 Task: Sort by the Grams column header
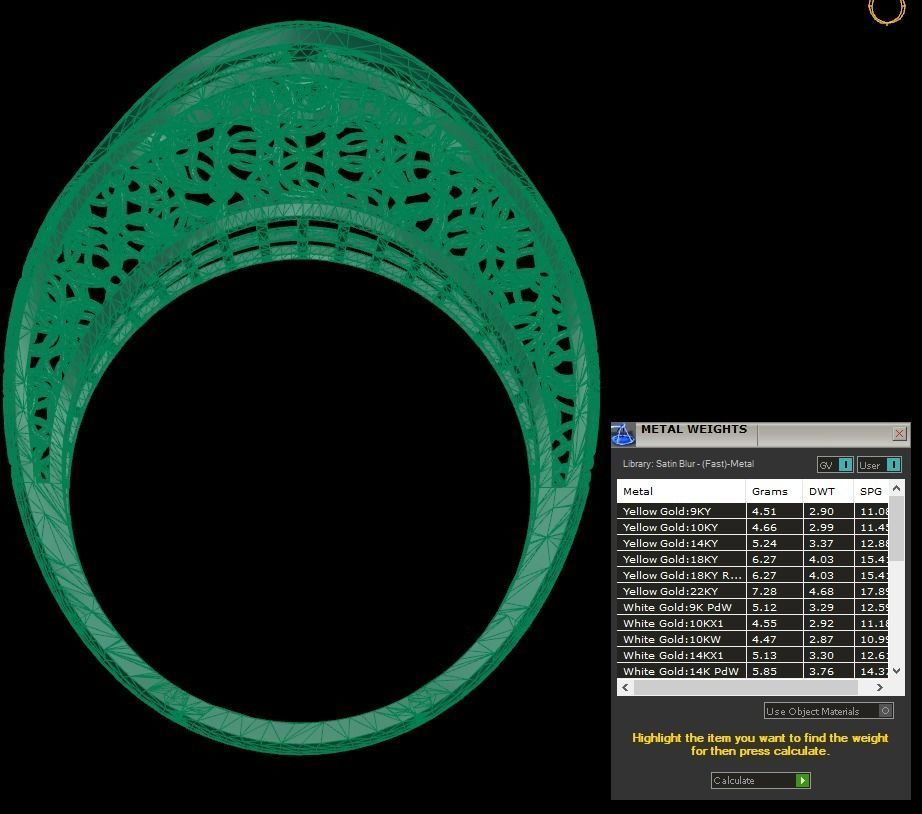pos(774,491)
